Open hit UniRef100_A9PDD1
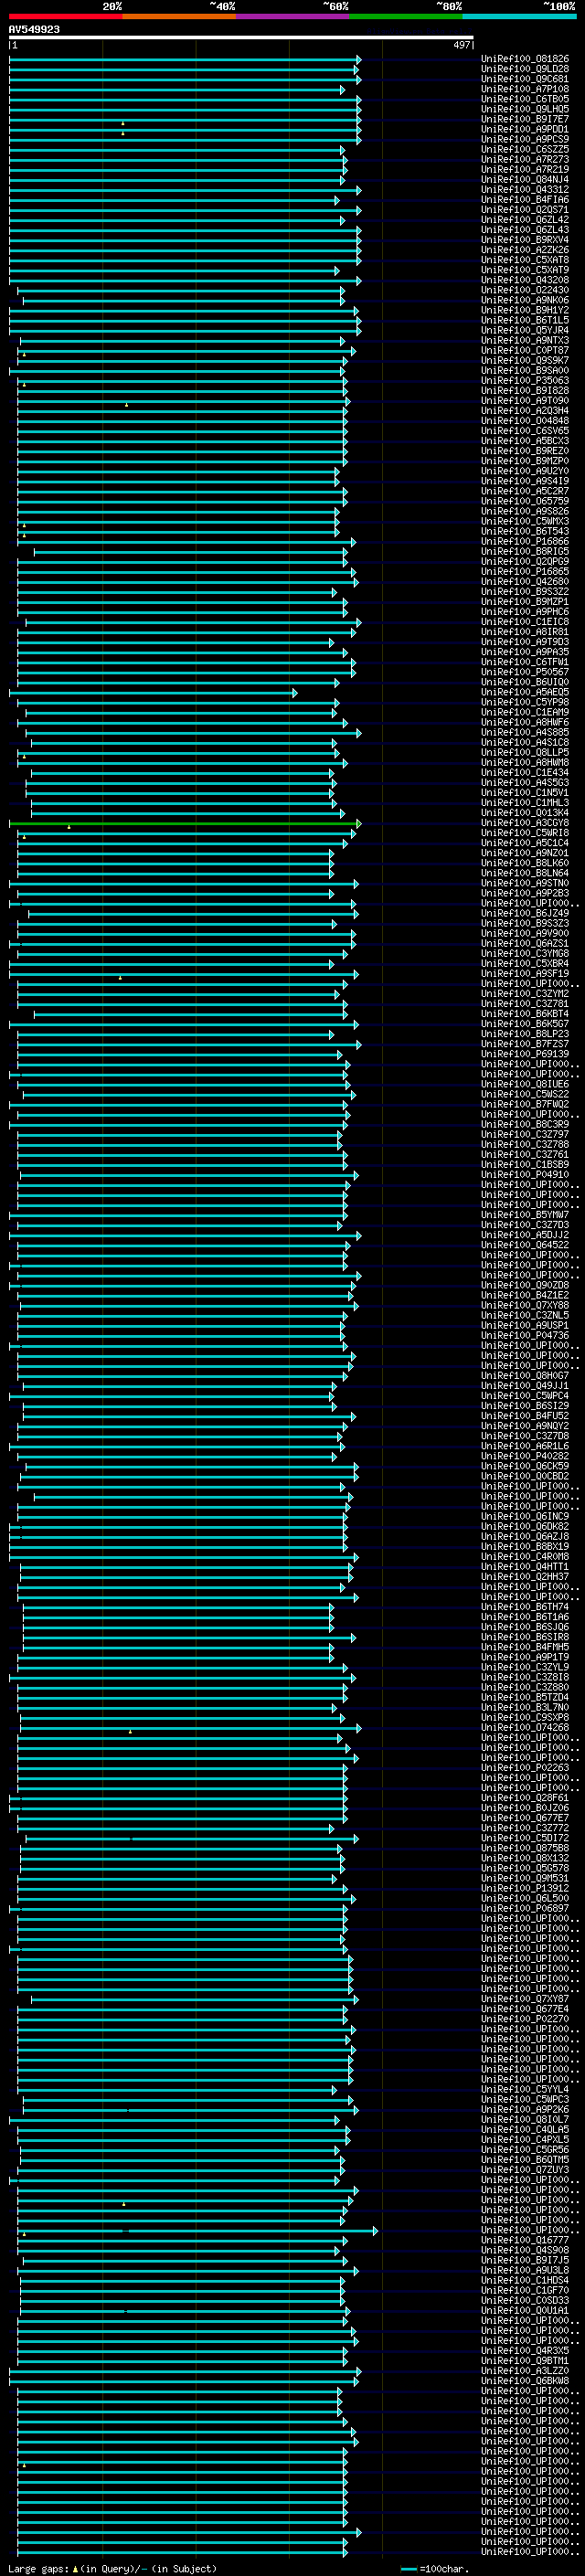The image size is (585, 2576). (525, 129)
